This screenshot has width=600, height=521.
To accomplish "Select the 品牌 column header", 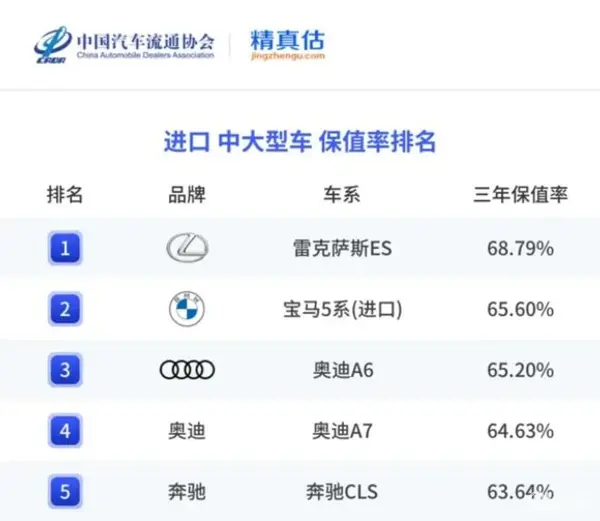I will coord(187,194).
